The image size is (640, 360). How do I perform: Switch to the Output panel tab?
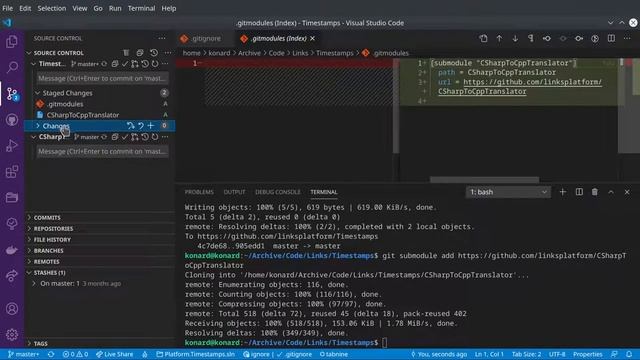234,192
